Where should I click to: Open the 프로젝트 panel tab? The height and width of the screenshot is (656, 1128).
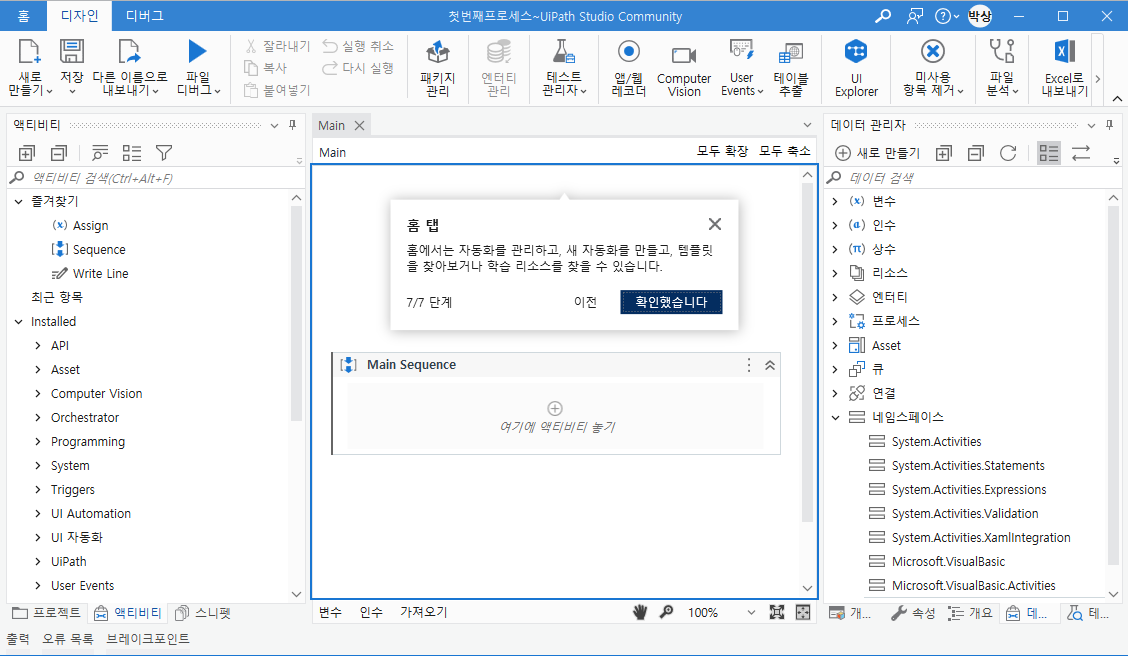pos(47,613)
